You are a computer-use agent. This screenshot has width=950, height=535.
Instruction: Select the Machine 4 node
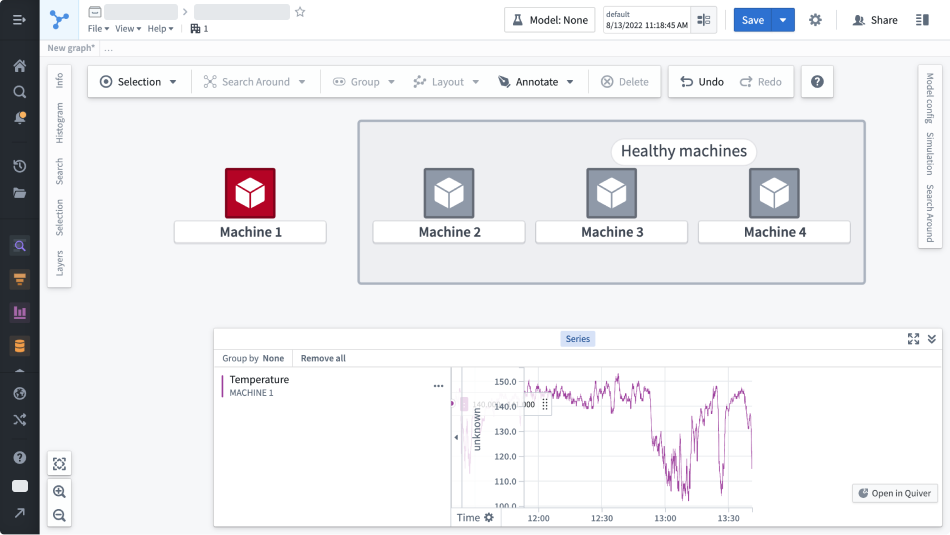[x=774, y=193]
